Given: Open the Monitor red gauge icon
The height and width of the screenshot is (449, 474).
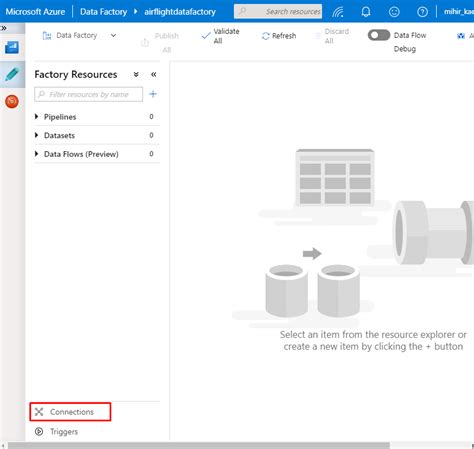Looking at the screenshot, I should click(x=12, y=101).
